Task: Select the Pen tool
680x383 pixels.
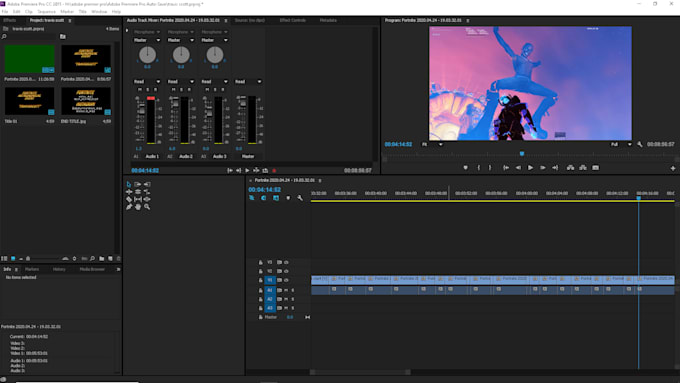Action: 129,207
